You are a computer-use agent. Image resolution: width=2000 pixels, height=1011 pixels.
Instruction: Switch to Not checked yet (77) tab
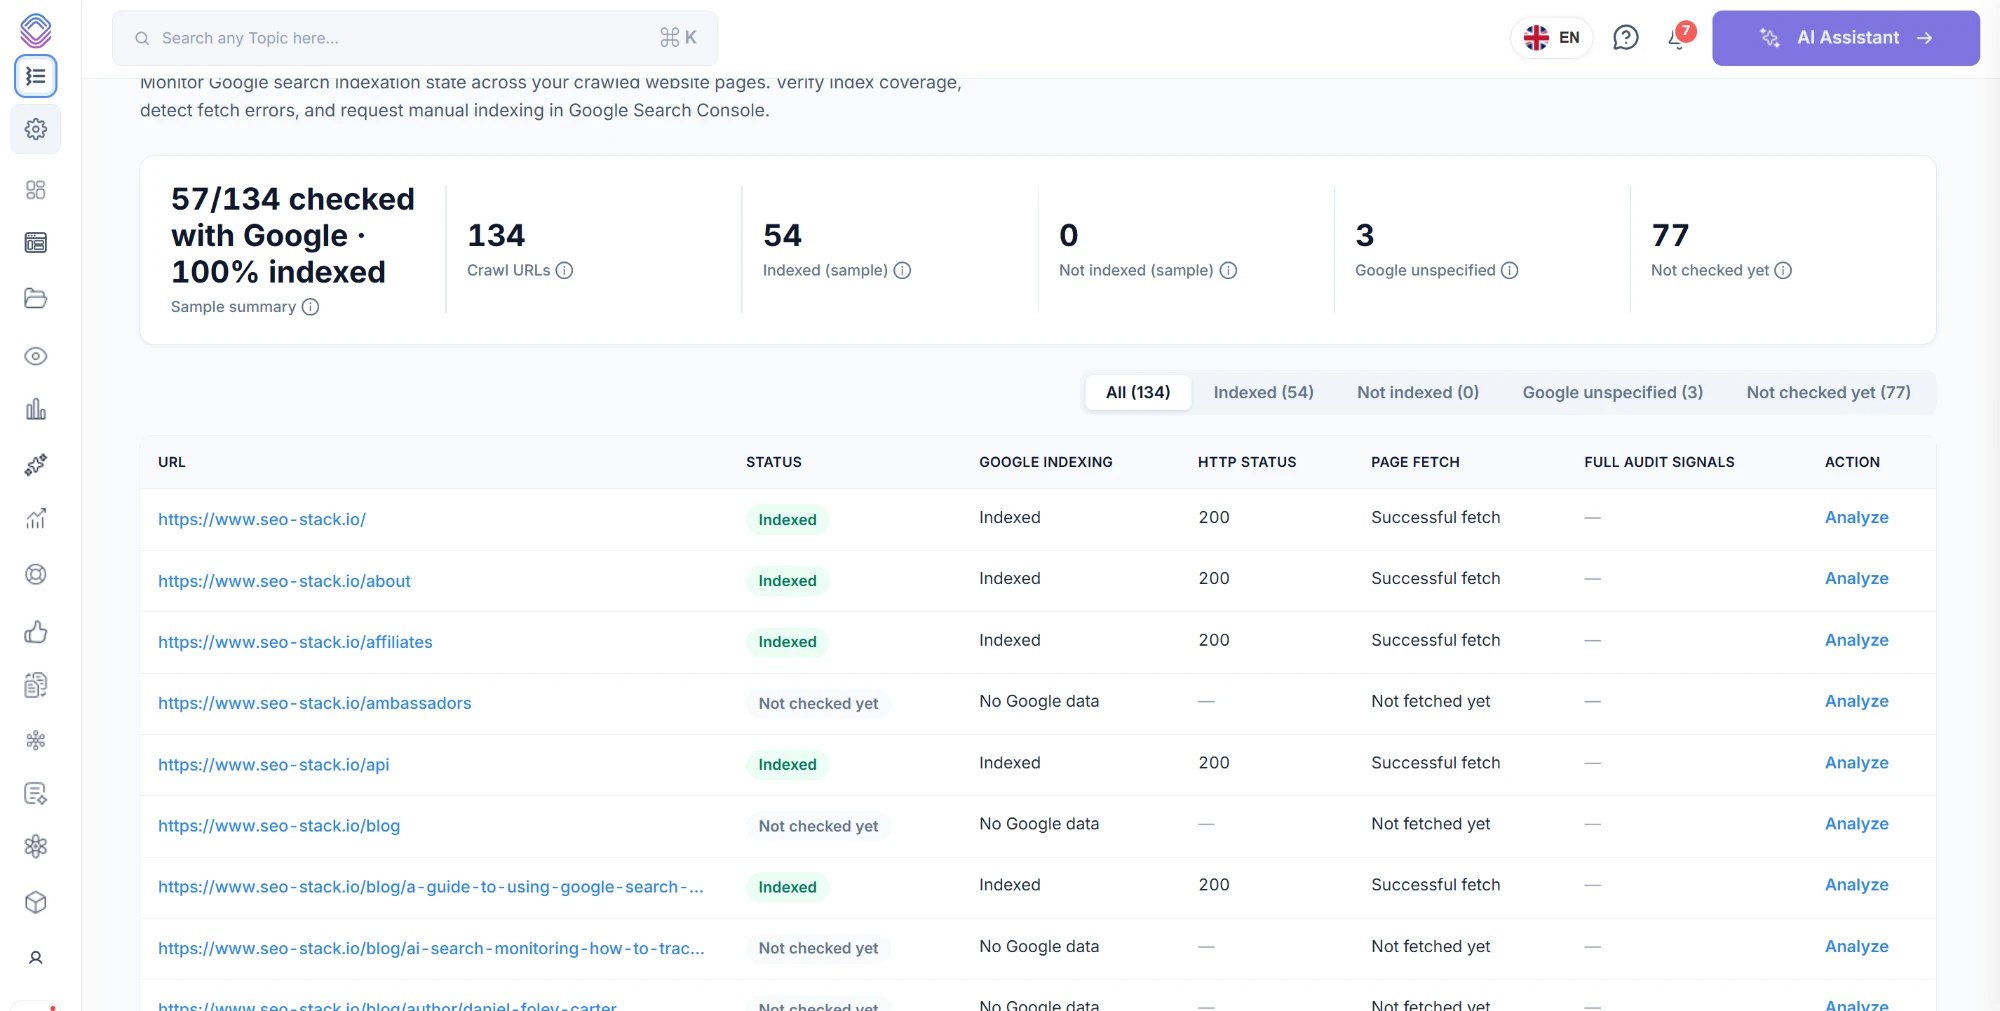(x=1828, y=392)
